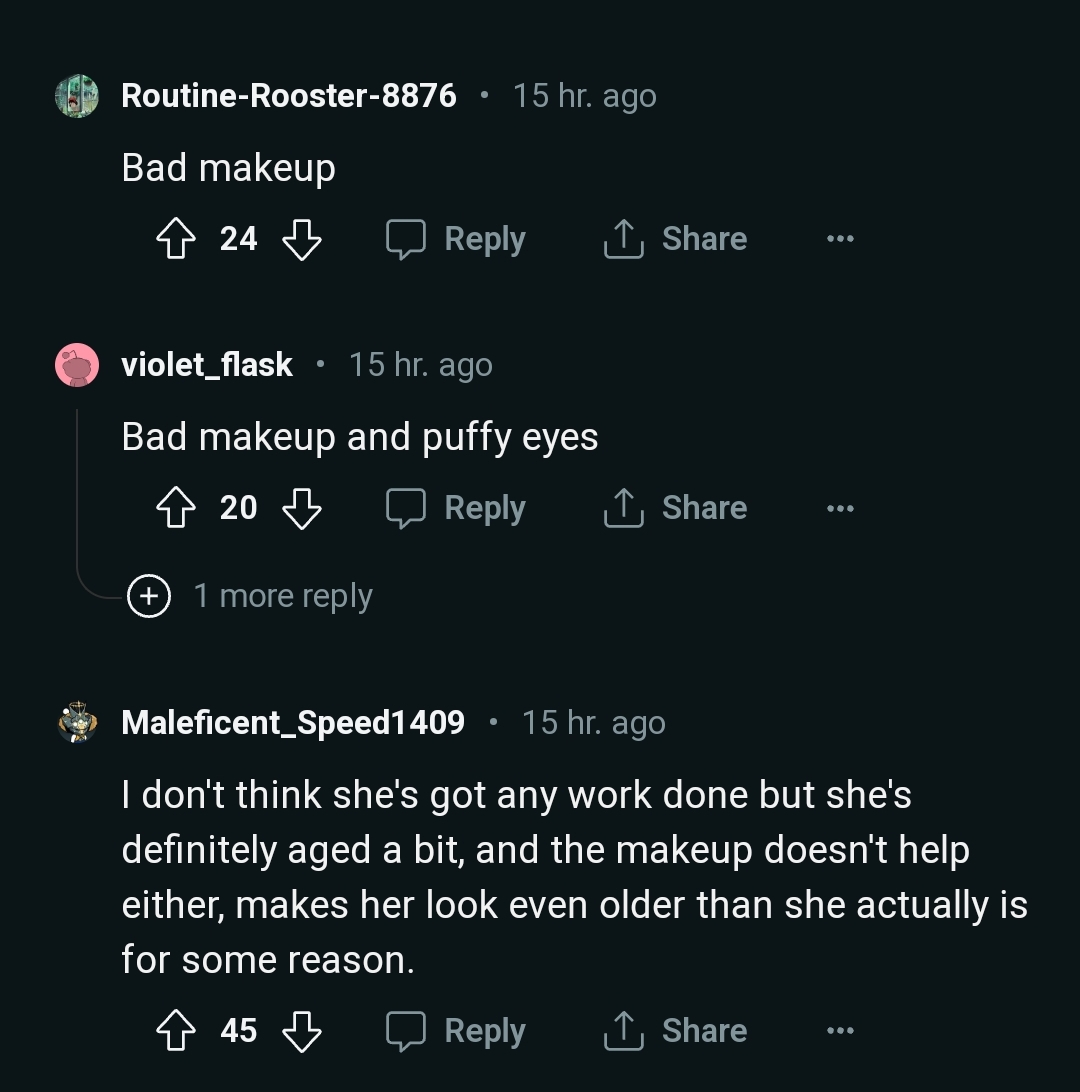This screenshot has width=1080, height=1092.
Task: Open overflow menu on violet_flask's comment
Action: pos(840,508)
